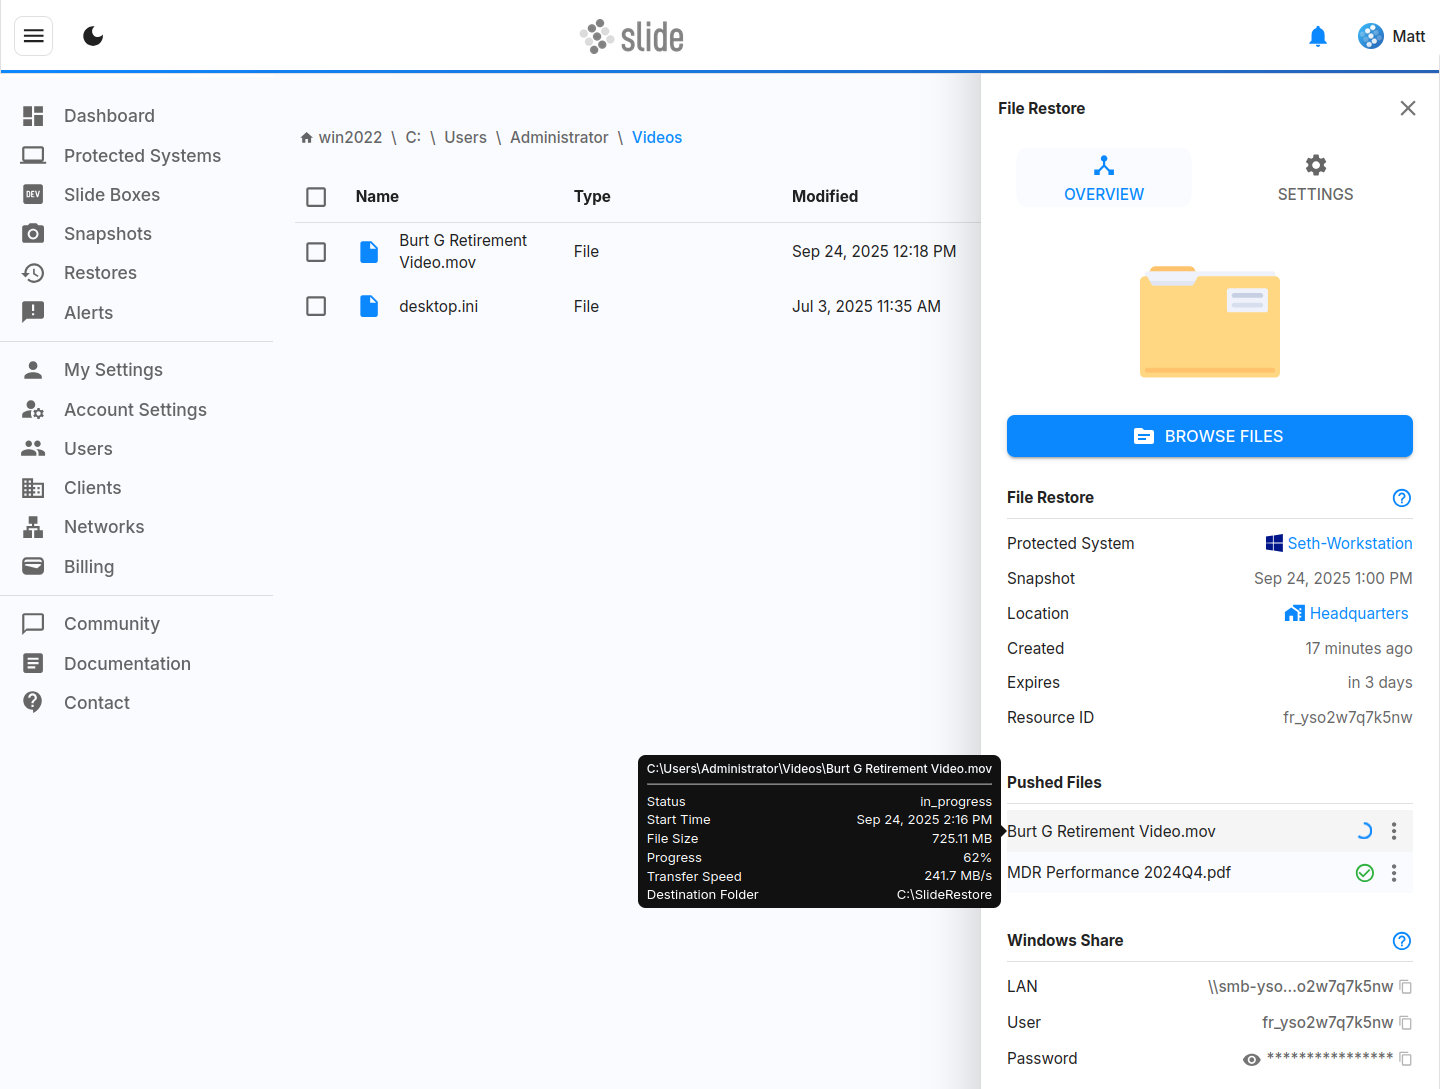Image resolution: width=1440 pixels, height=1089 pixels.
Task: Select the desktop.ini file checkbox
Action: click(x=316, y=306)
